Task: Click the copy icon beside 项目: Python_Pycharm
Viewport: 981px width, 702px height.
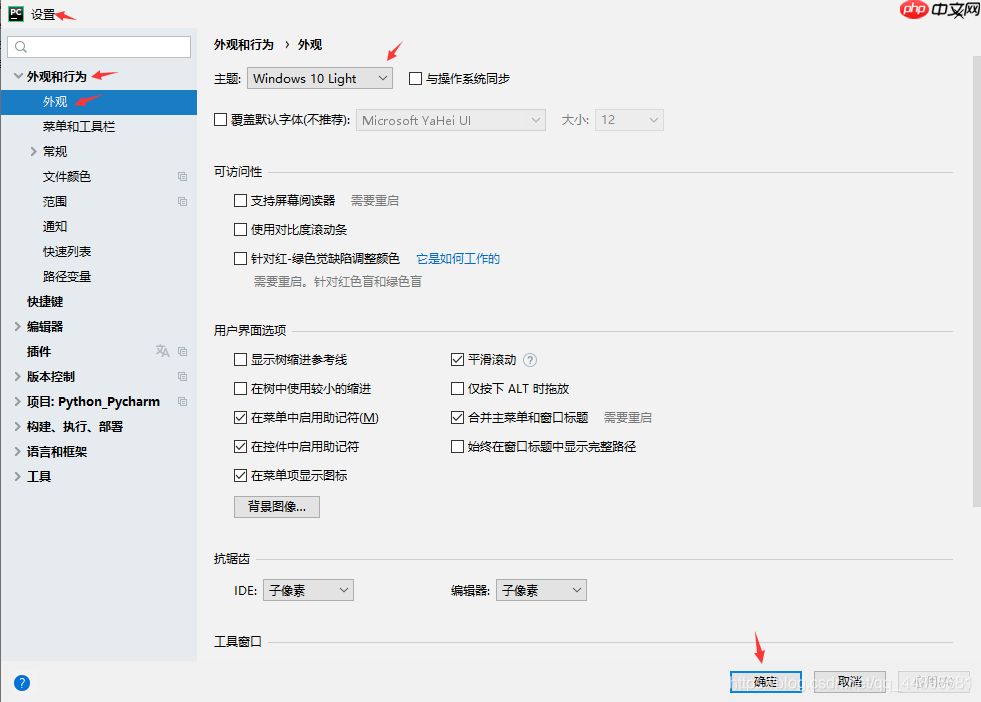Action: coord(182,402)
